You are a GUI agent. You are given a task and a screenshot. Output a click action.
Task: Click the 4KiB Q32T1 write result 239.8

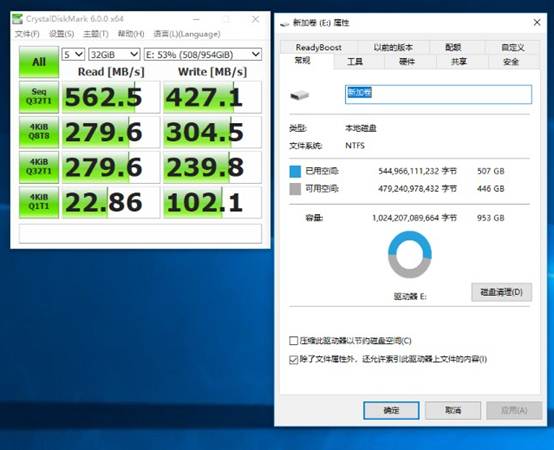[x=212, y=167]
